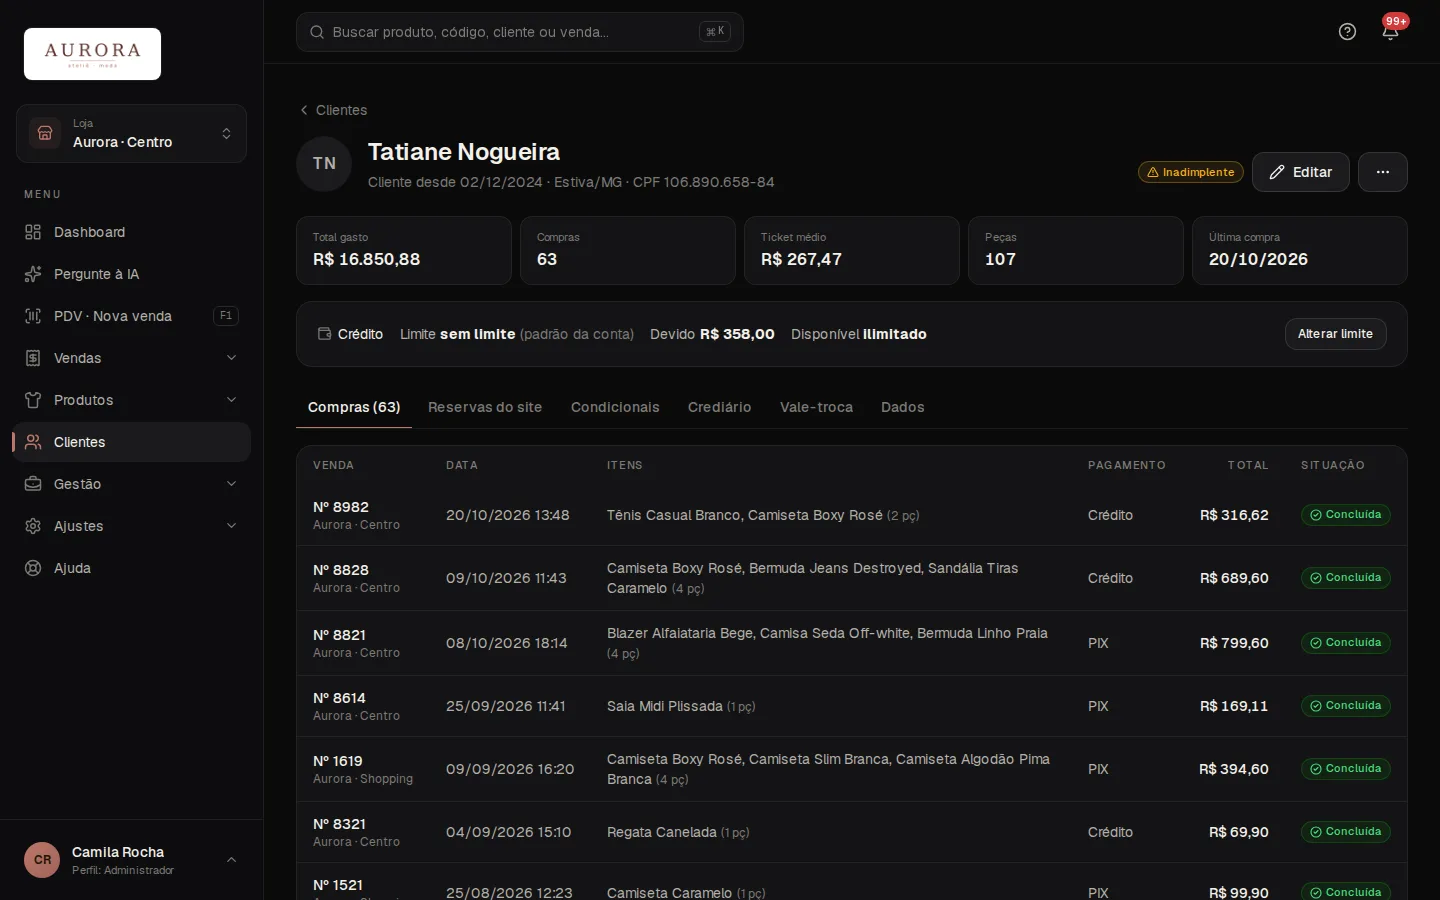Open notifications bell with 99+ badge
Screen dimensions: 1440x900
[1390, 32]
